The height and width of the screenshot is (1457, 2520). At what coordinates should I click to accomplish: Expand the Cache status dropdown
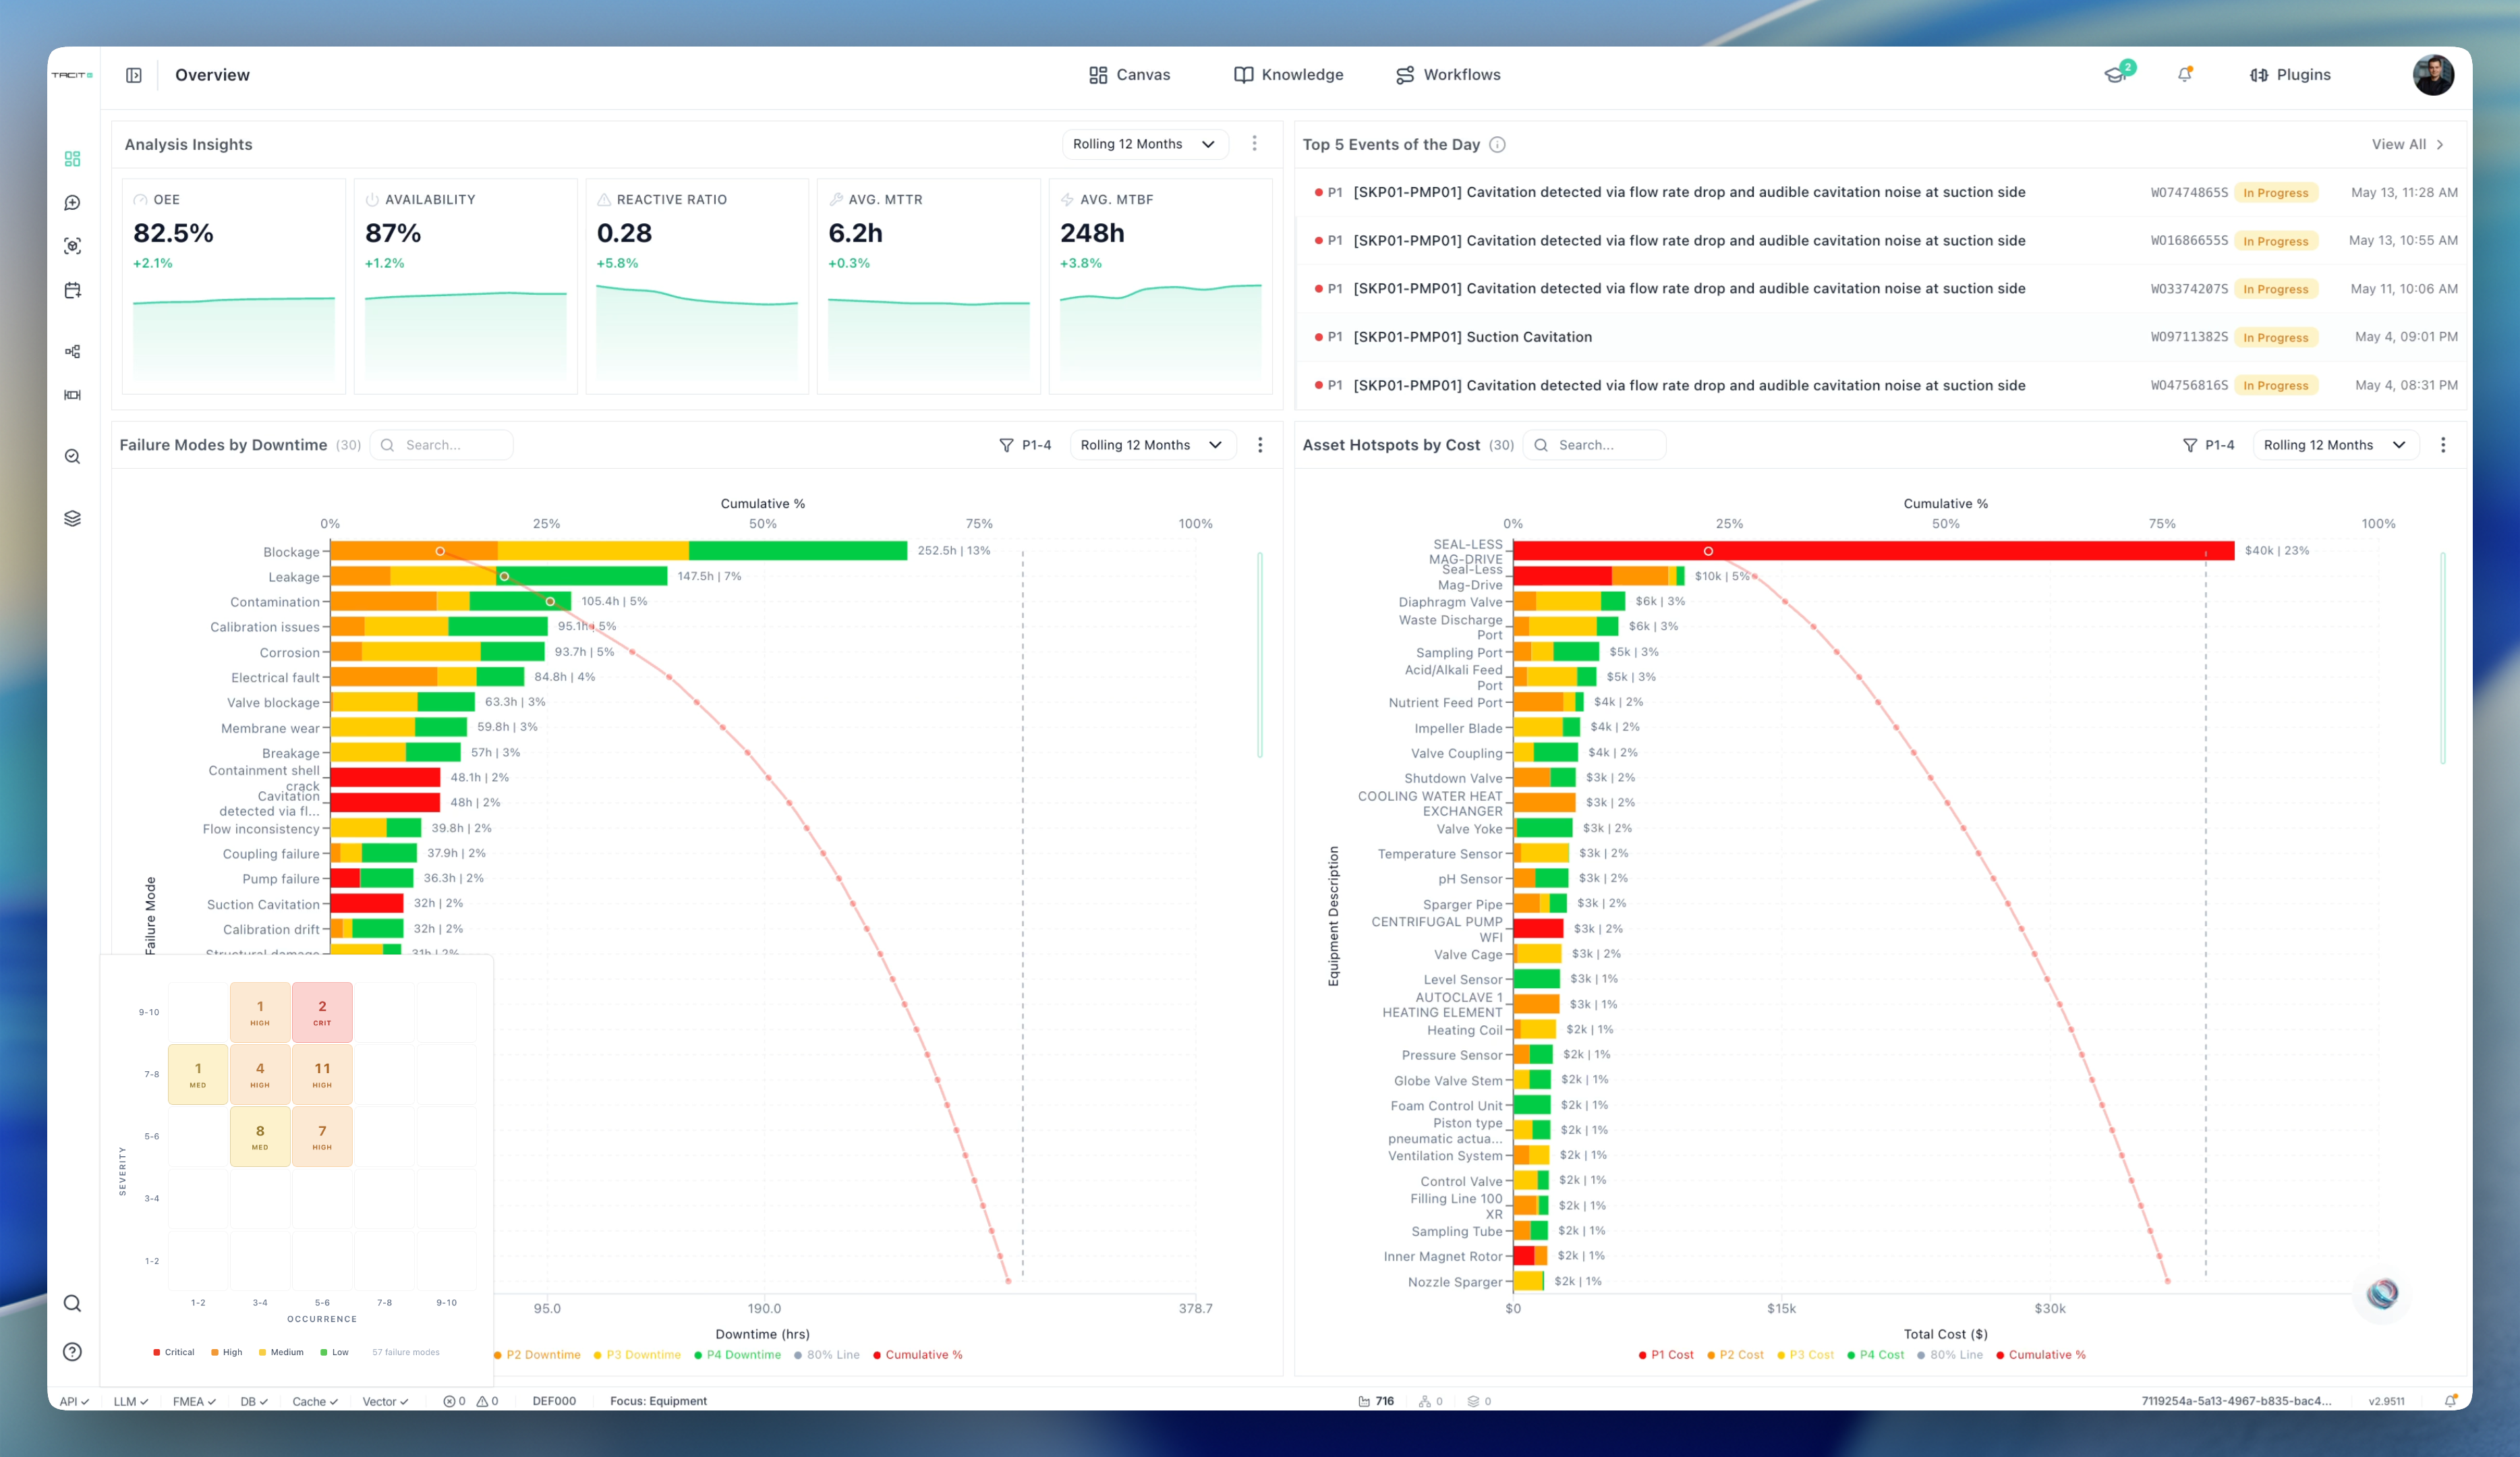click(315, 1401)
